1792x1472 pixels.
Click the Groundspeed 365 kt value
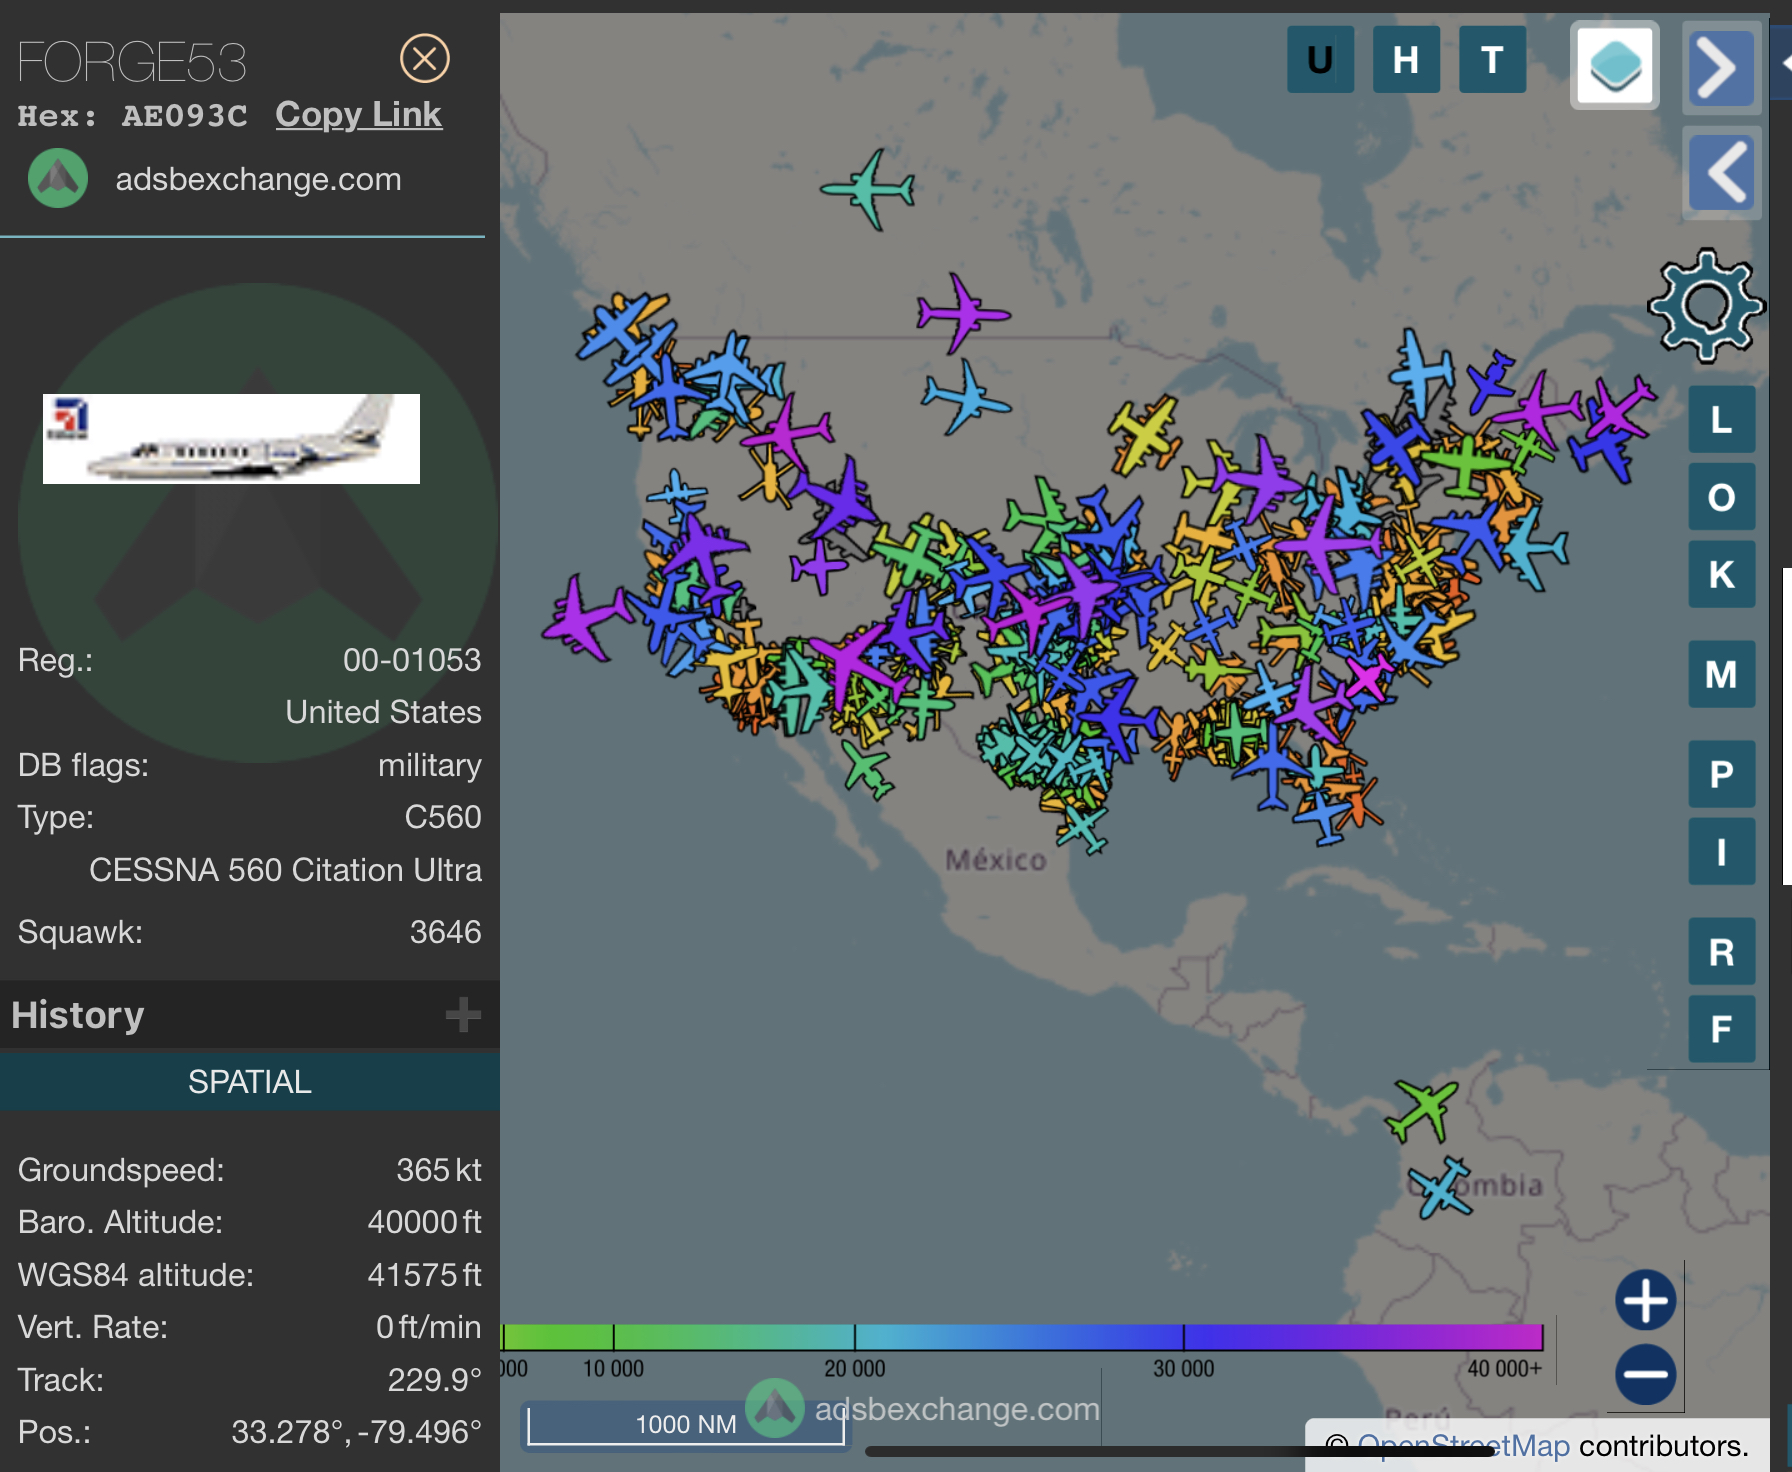click(439, 1170)
